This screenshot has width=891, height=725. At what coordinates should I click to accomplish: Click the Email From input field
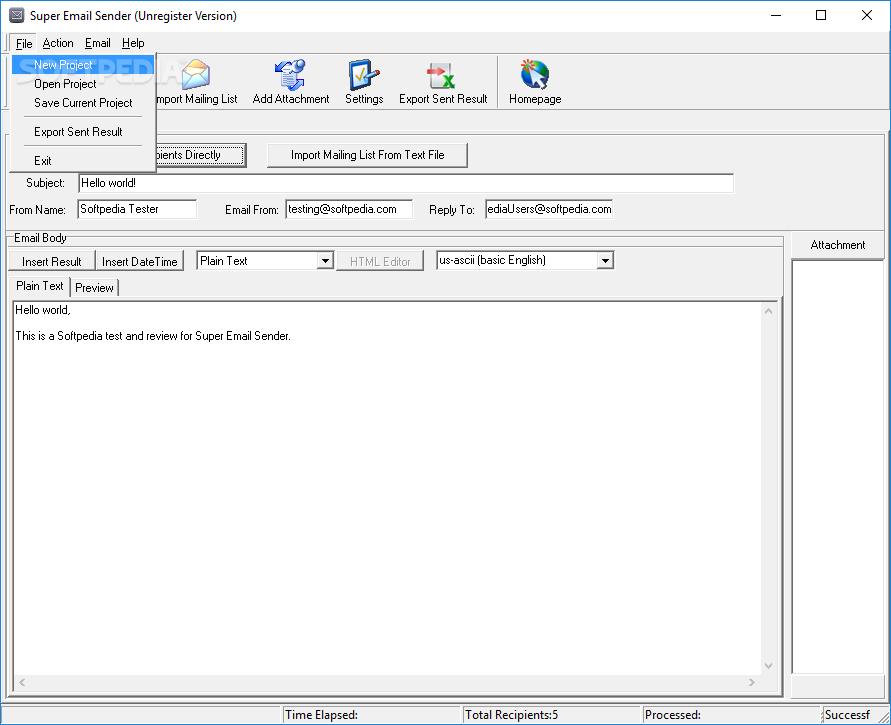point(349,209)
